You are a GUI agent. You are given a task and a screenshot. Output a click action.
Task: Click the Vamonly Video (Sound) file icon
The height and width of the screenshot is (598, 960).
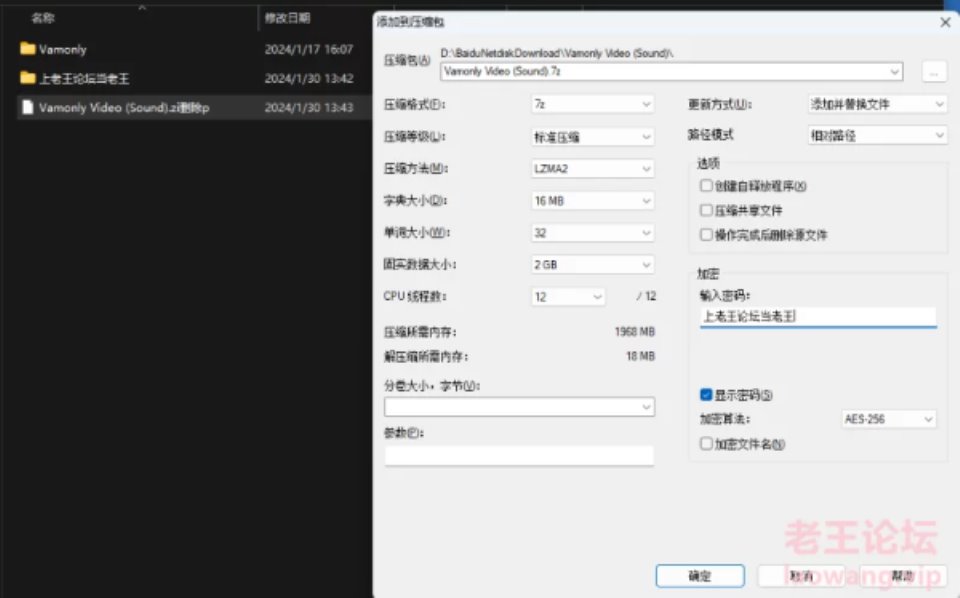[28, 107]
